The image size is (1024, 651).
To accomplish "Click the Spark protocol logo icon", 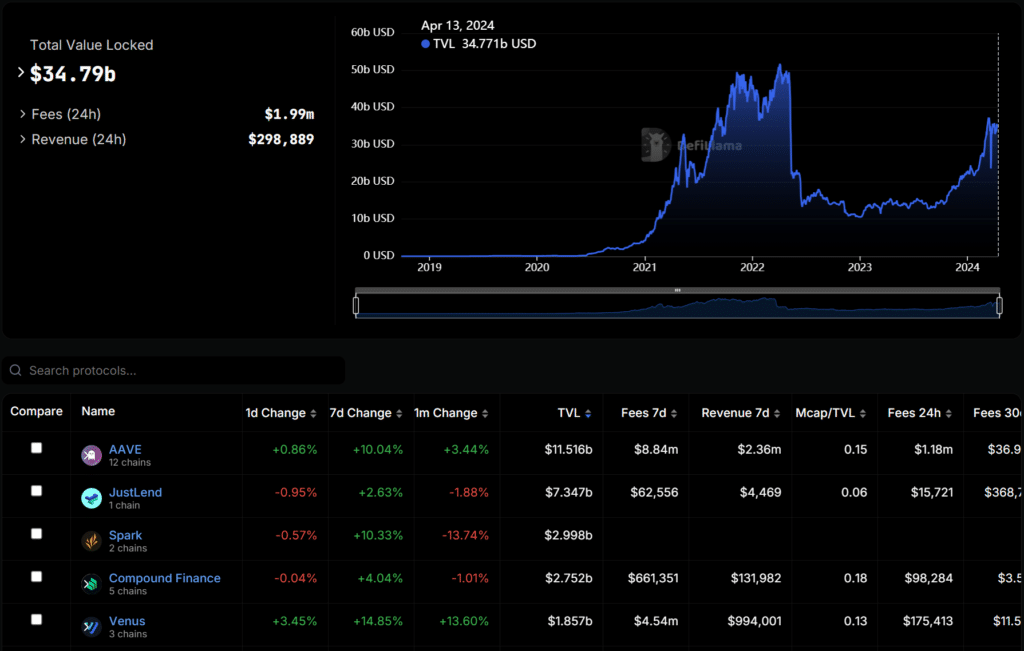I will point(91,541).
